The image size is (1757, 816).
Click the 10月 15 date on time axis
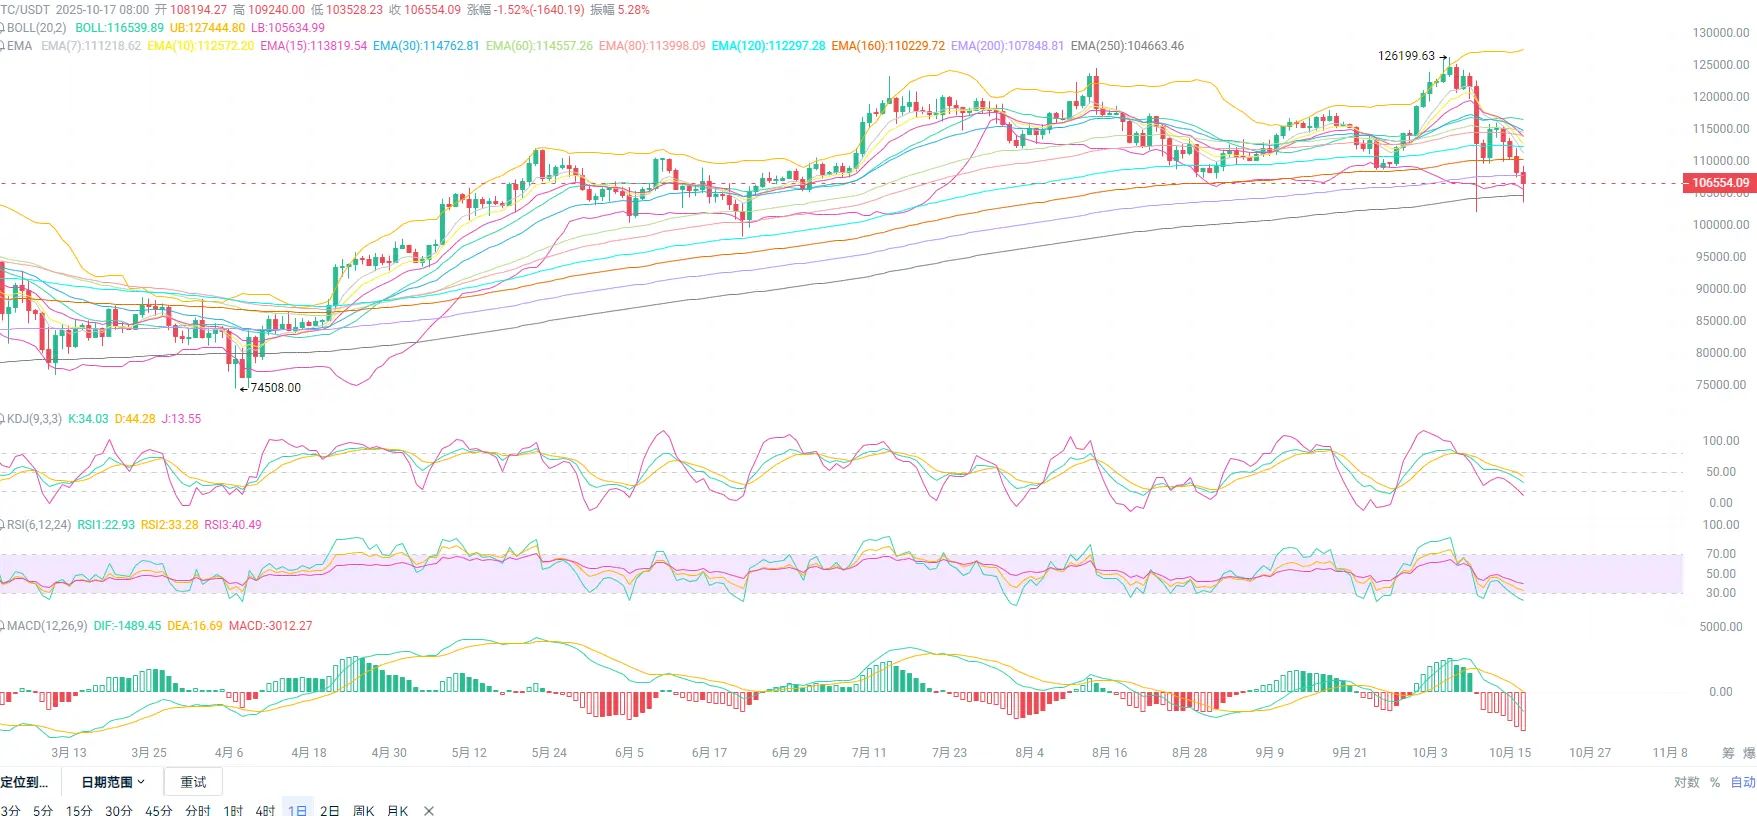pos(1510,753)
